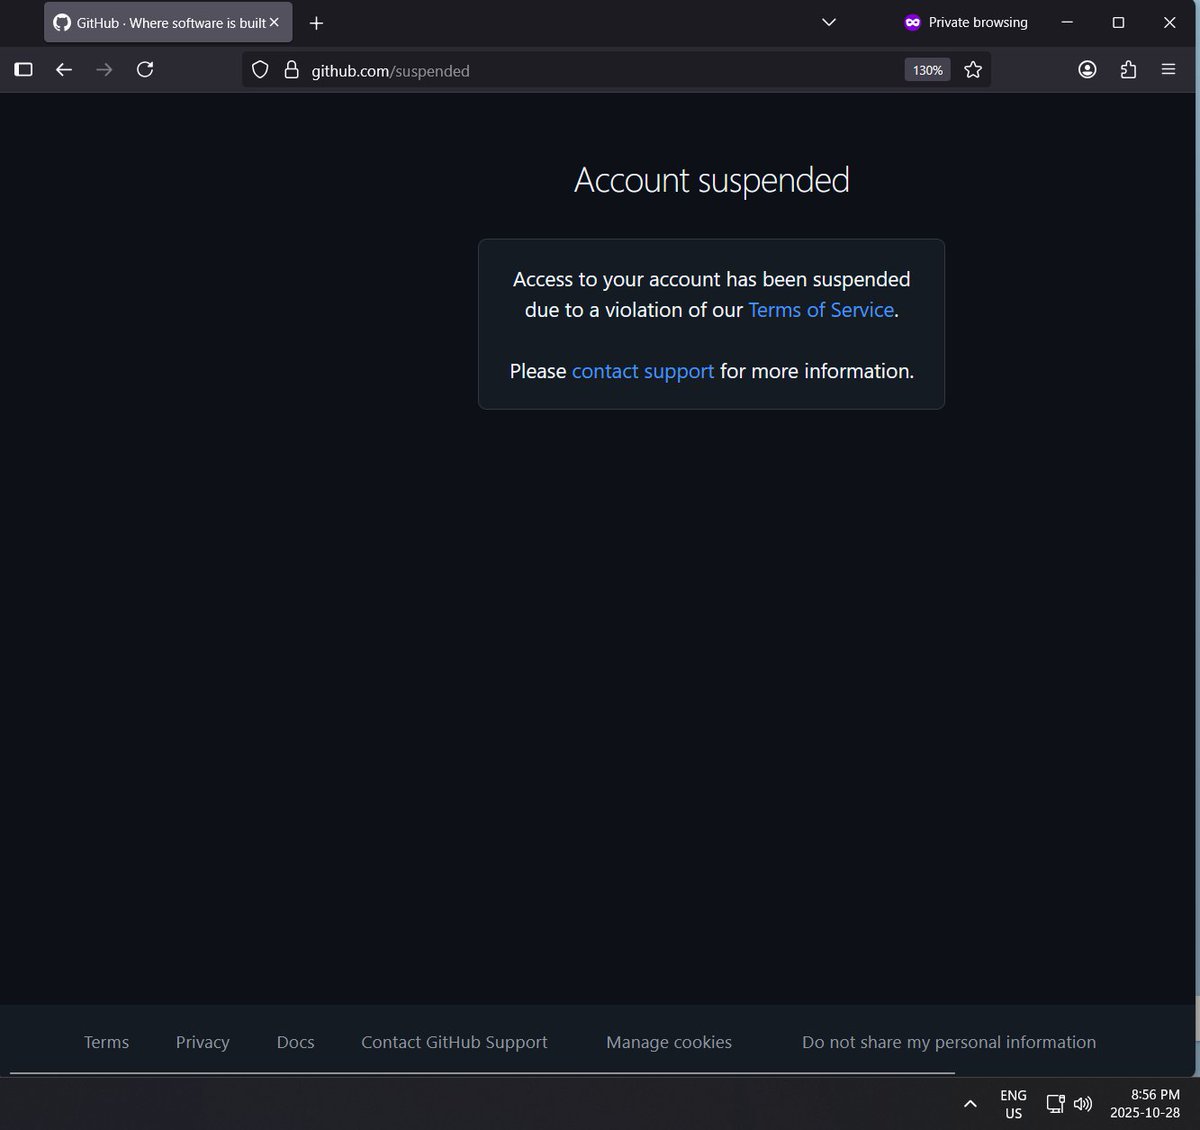The image size is (1200, 1130).
Task: Close the GitHub tab
Action: tap(274, 22)
